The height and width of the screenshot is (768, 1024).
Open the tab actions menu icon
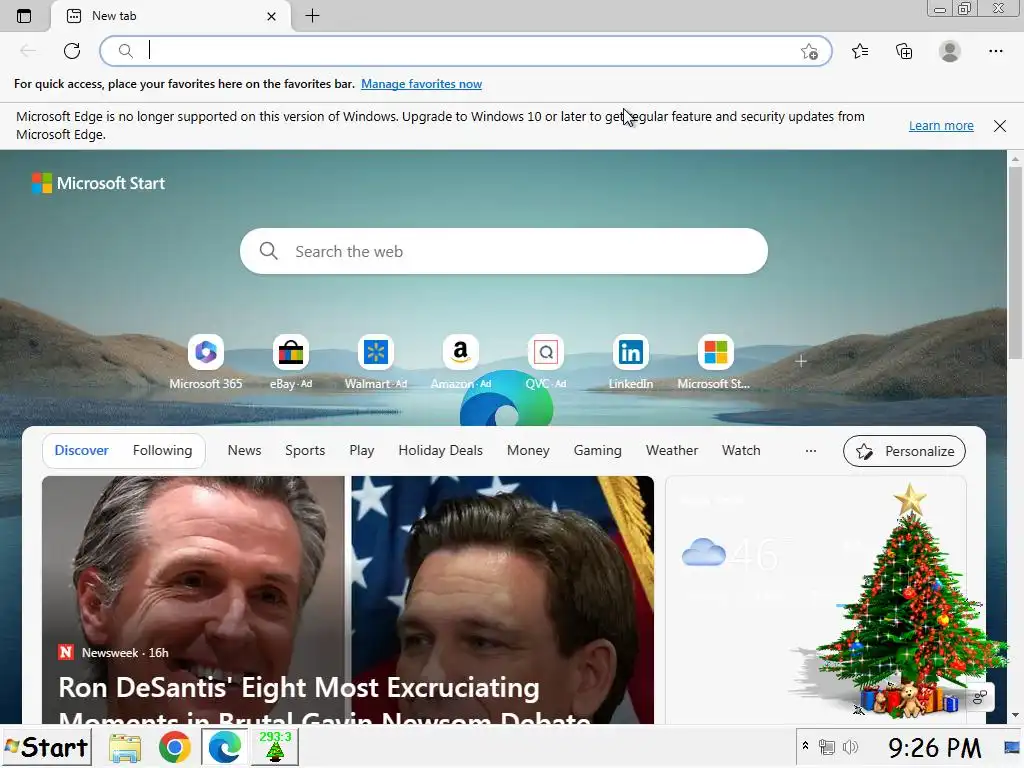coord(24,16)
